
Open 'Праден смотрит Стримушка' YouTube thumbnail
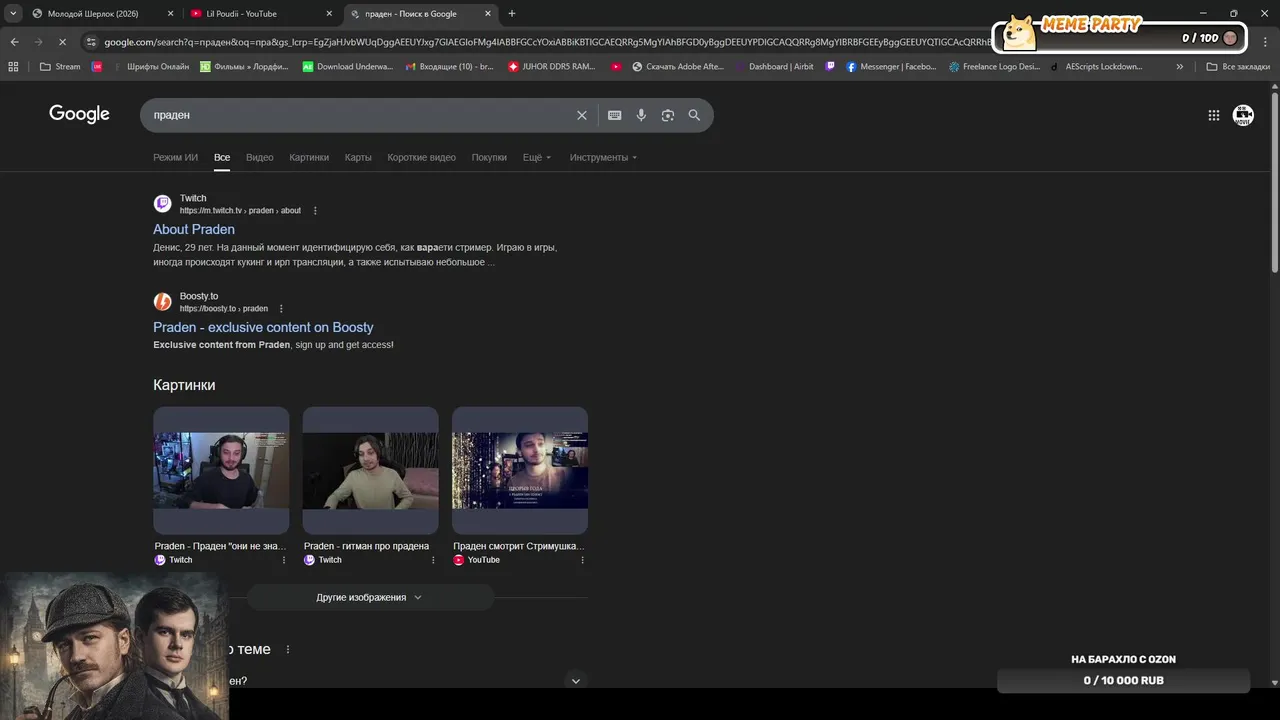[x=520, y=470]
